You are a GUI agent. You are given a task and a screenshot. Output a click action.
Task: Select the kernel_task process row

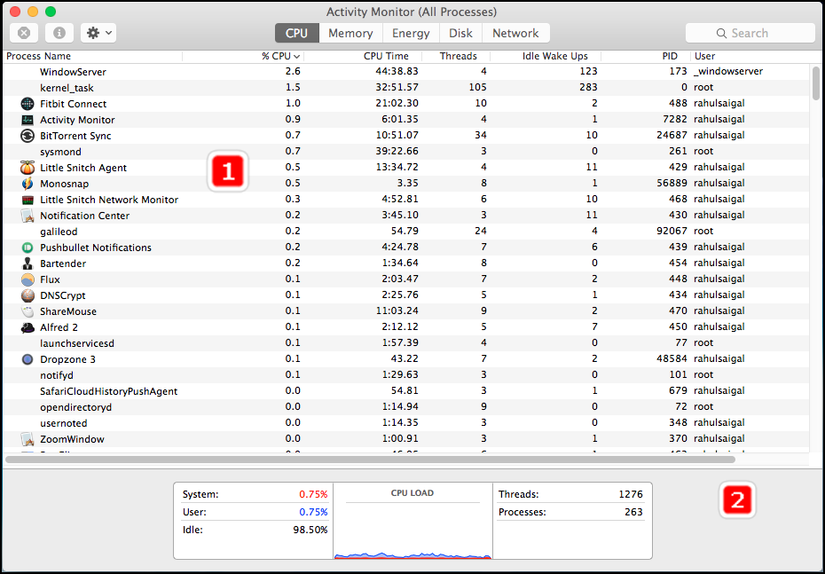406,87
